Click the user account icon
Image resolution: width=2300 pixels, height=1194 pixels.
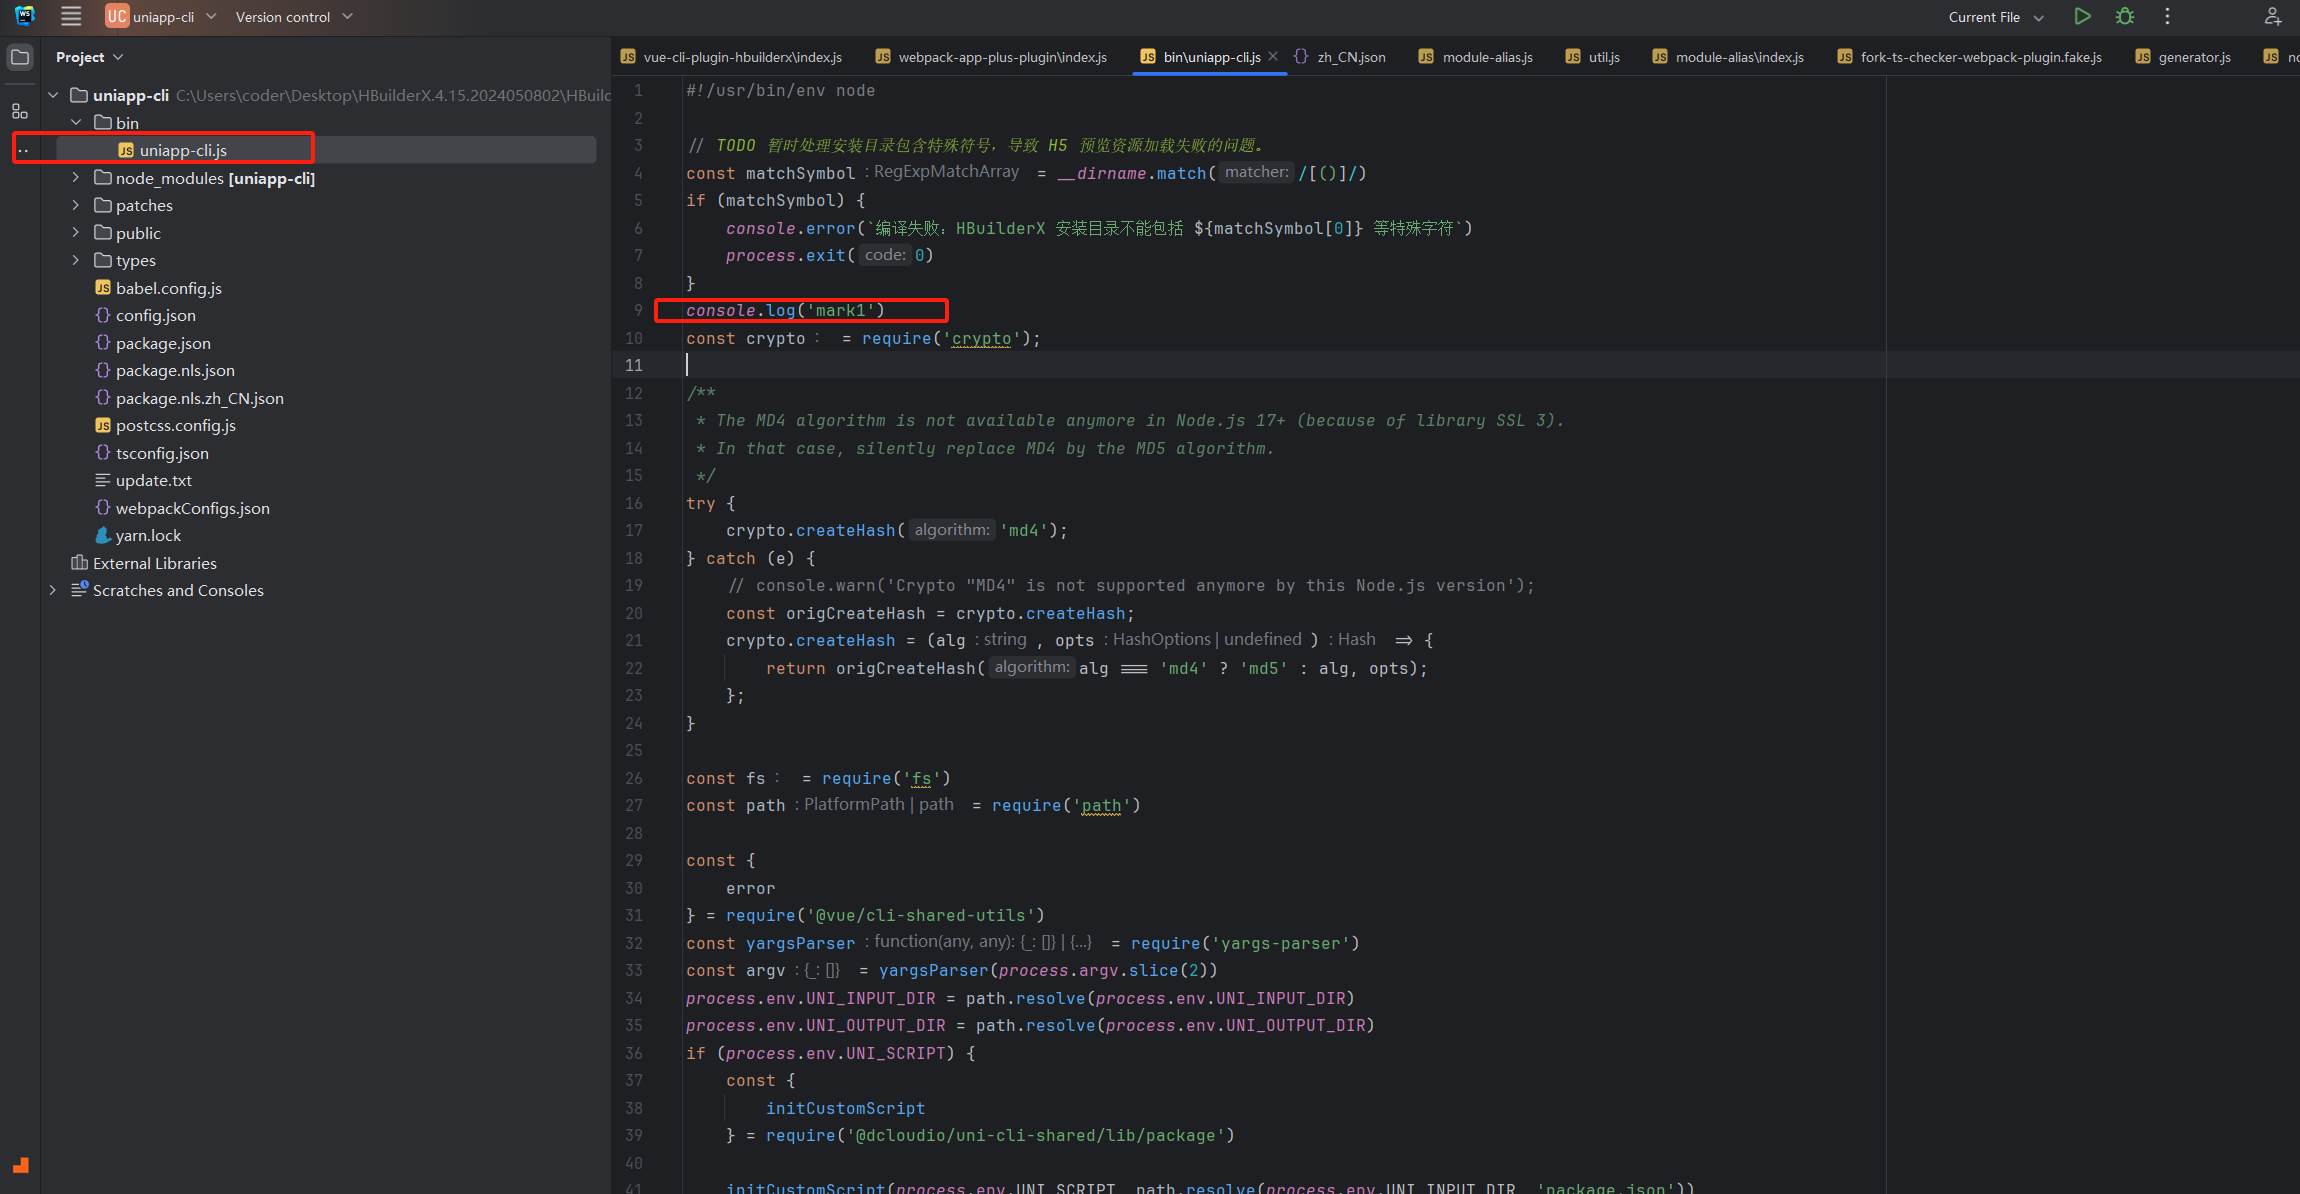coord(2272,16)
